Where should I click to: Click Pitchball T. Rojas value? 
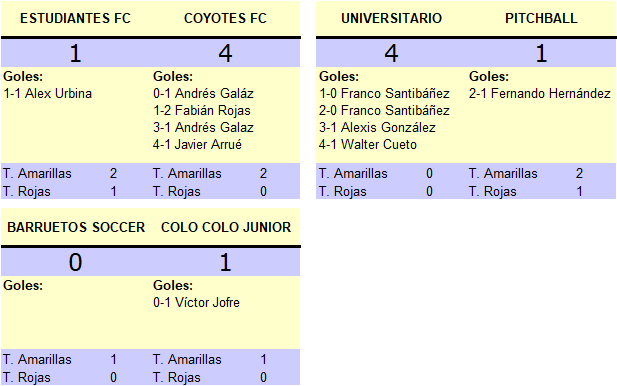[579, 192]
